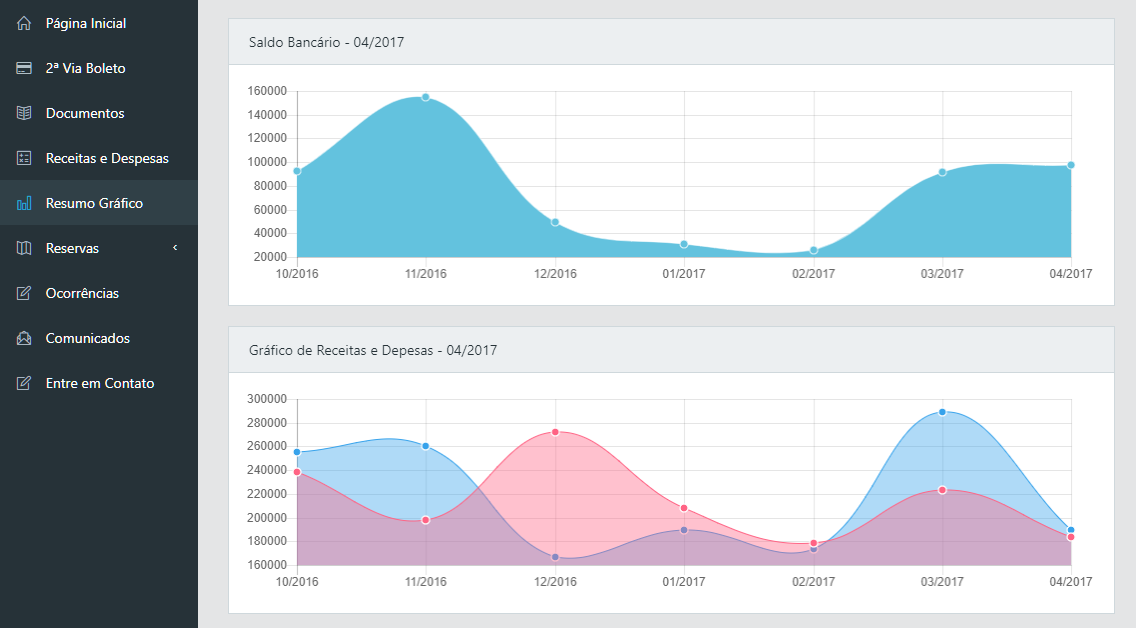This screenshot has height=628, width=1136.
Task: Click the blue 03/2017 peak data point
Action: pos(942,412)
